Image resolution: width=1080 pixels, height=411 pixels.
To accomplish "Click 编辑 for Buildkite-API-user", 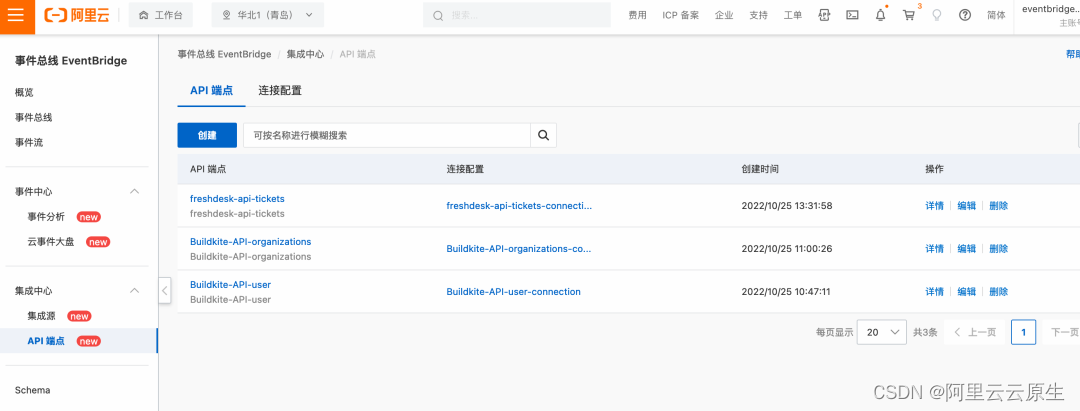I will (967, 291).
